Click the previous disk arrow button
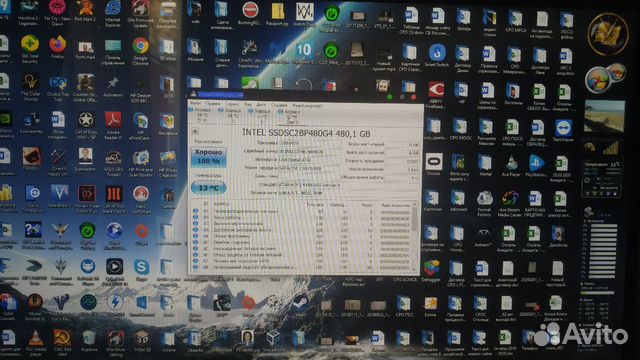Screen dimensions: 640x360 point(195,131)
